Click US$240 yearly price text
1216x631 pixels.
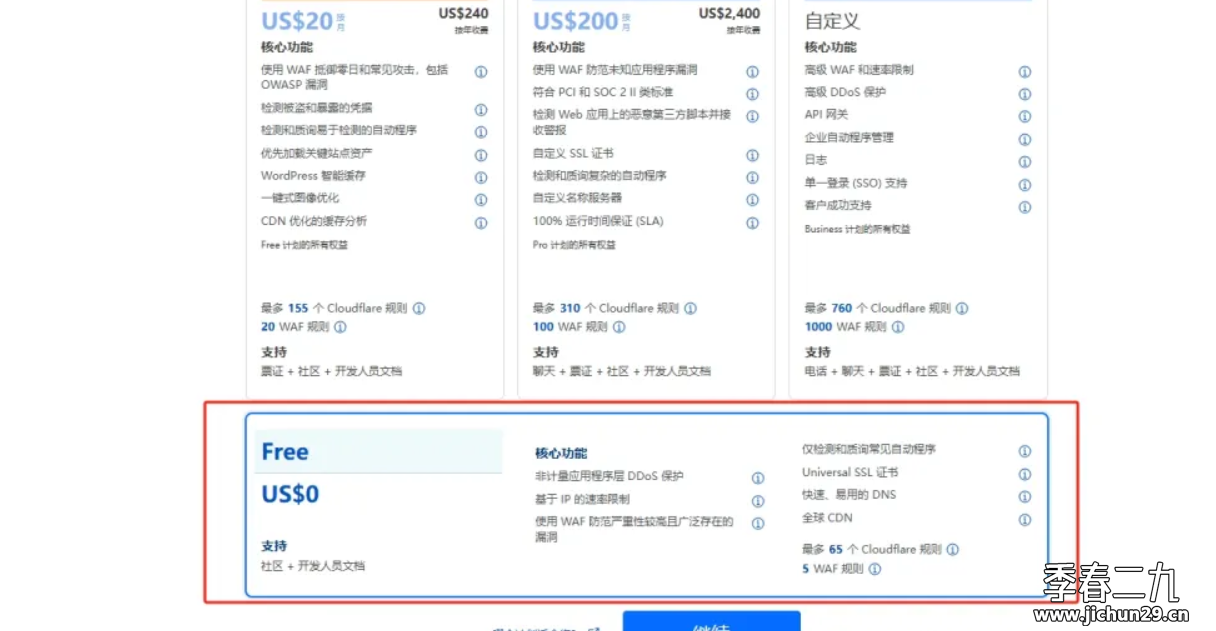point(464,14)
